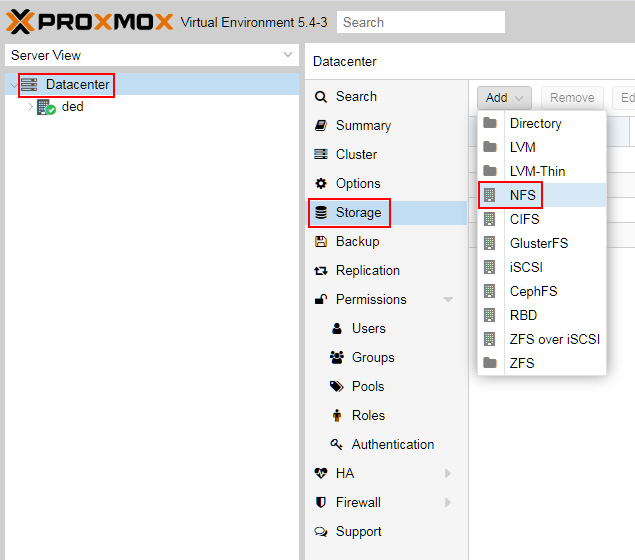Click the Replication arrows icon
Image resolution: width=635 pixels, height=560 pixels.
[321, 271]
